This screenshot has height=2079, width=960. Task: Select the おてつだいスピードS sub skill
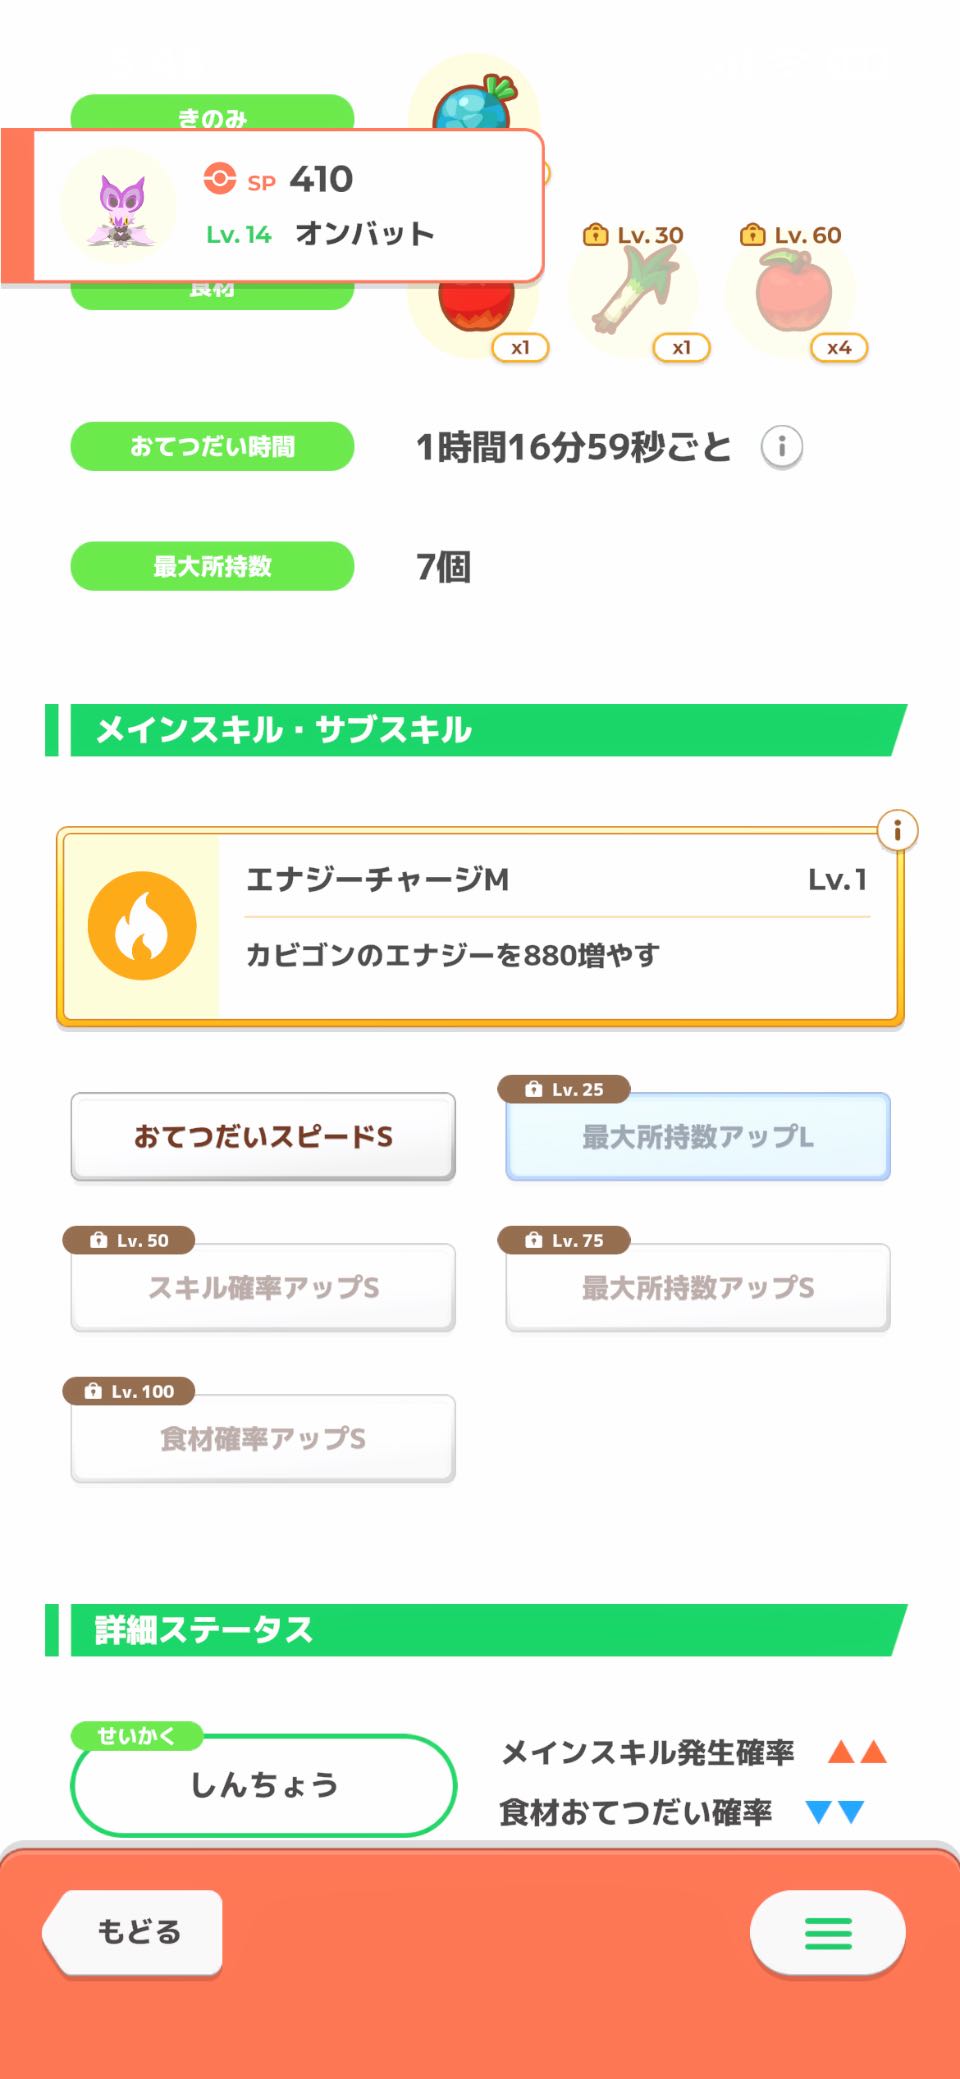(263, 1137)
